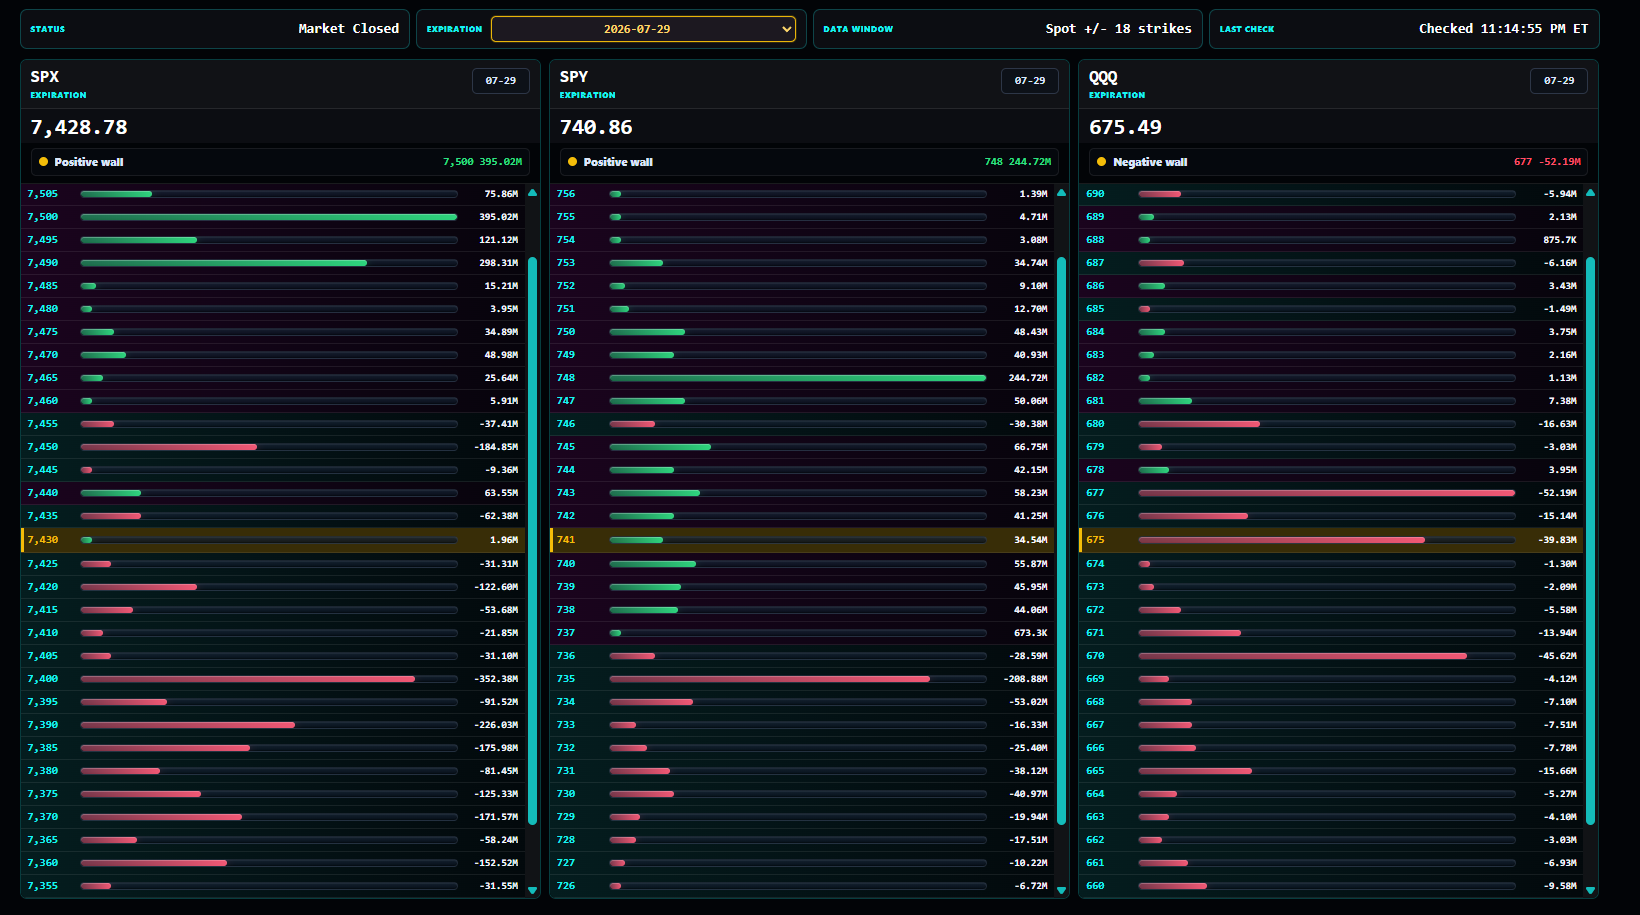The height and width of the screenshot is (915, 1640).
Task: Click the SPX panel vertical scrollbar thumb
Action: pyautogui.click(x=532, y=541)
